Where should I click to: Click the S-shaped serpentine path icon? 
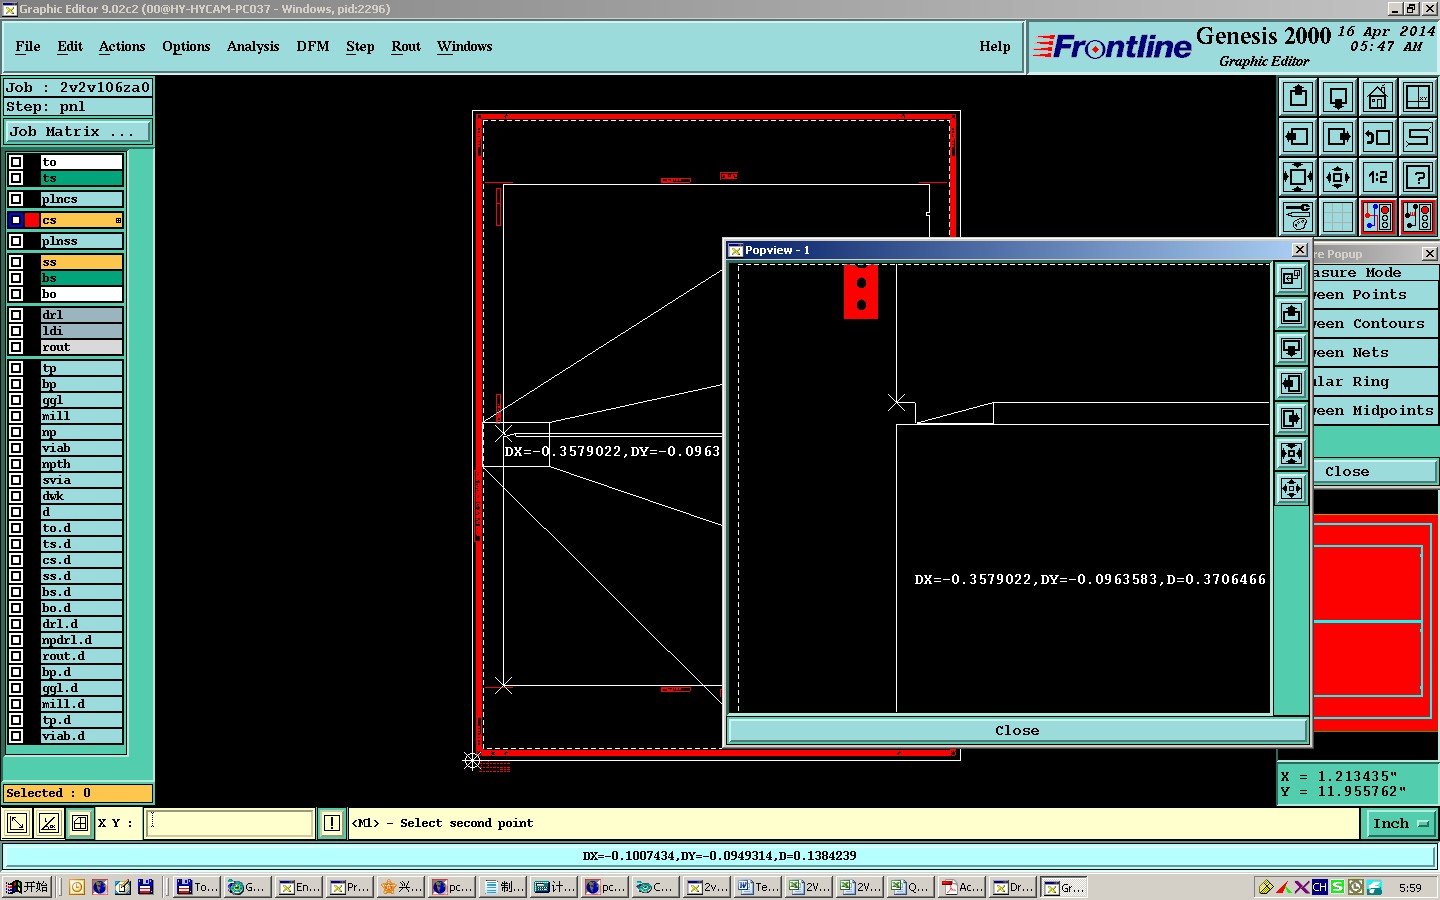tap(1418, 137)
